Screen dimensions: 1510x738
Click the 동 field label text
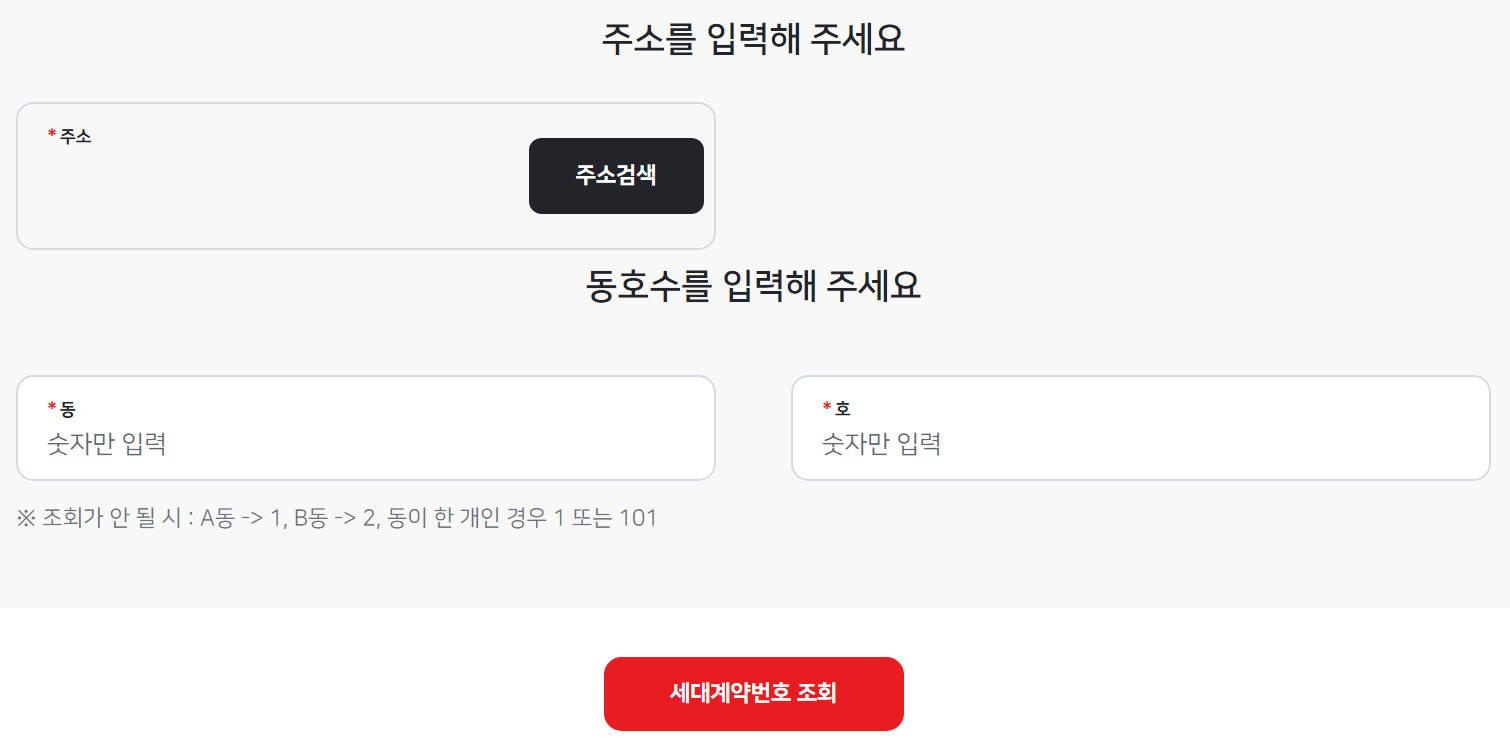pyautogui.click(x=68, y=409)
